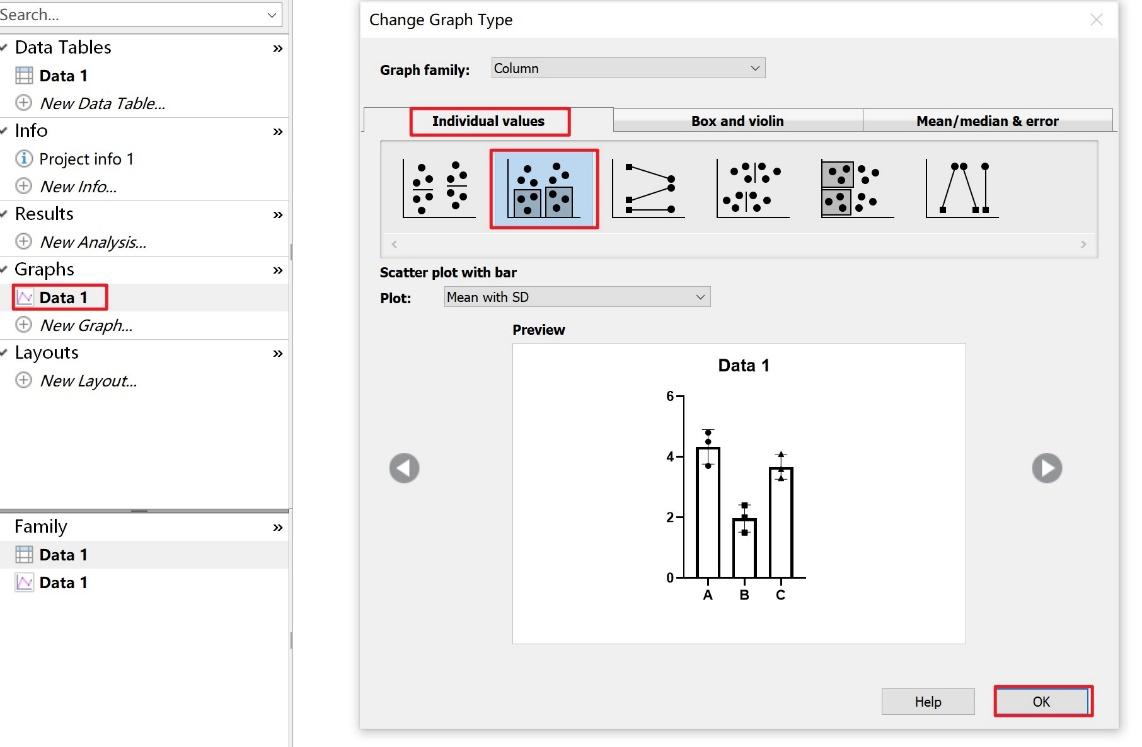Click the next preview arrow button
The width and height of the screenshot is (1142, 747).
click(1046, 468)
